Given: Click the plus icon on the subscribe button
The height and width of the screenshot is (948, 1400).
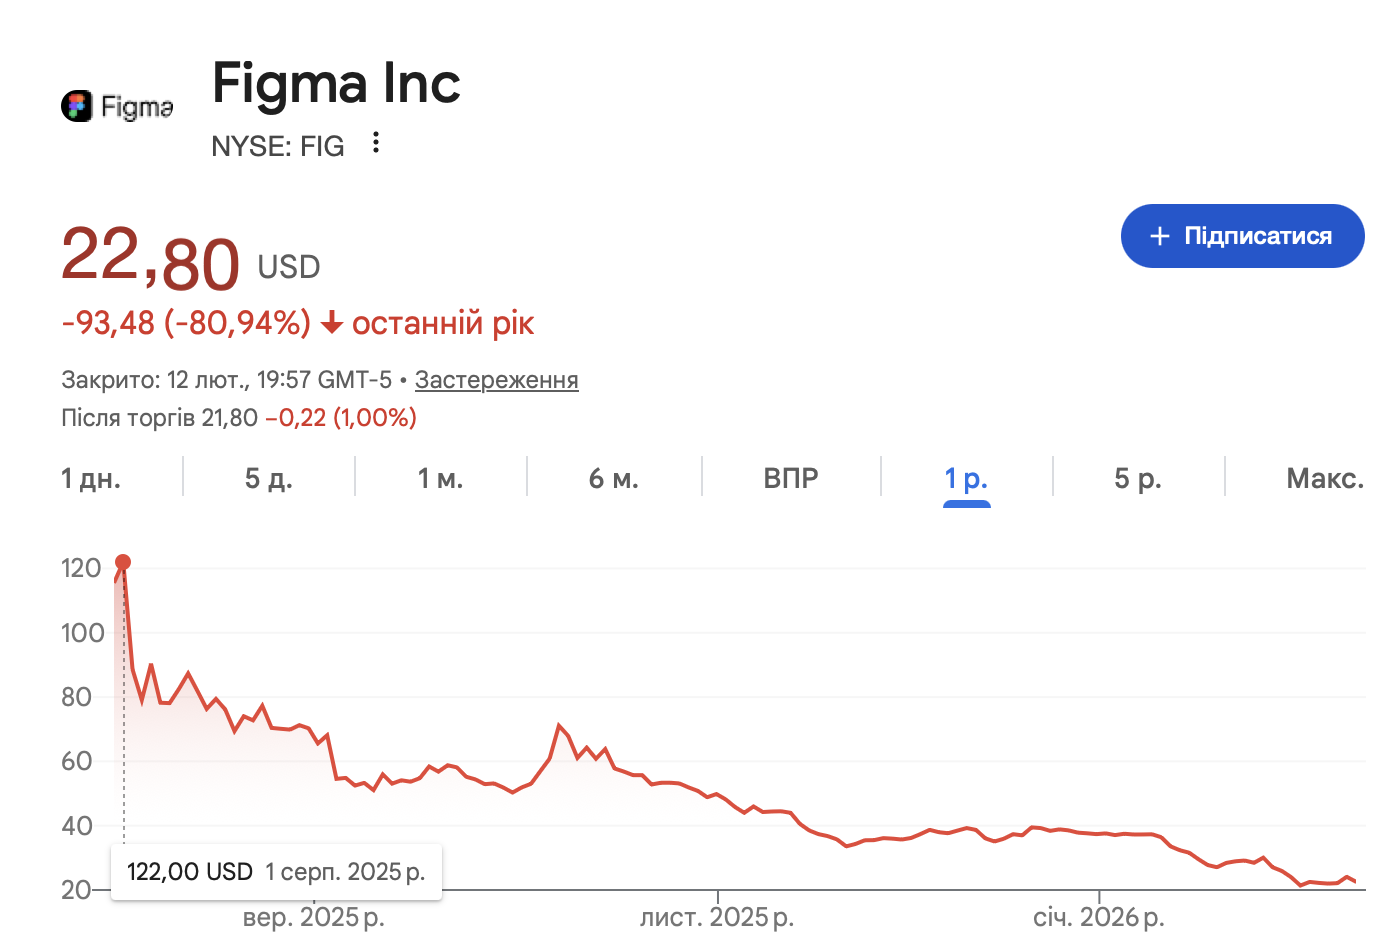Looking at the screenshot, I should [x=1160, y=236].
